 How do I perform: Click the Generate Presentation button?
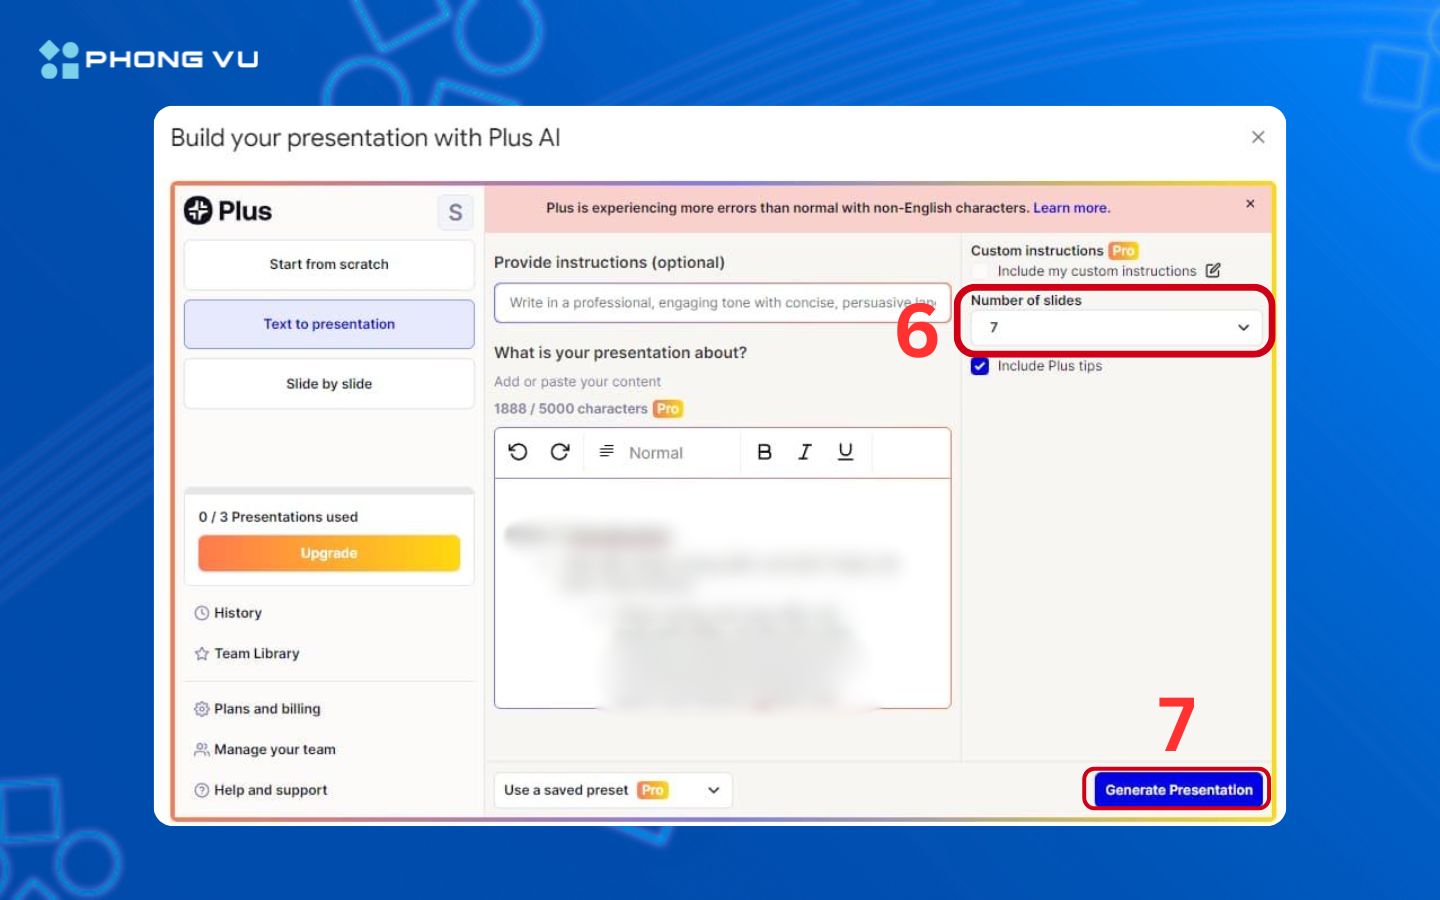click(x=1179, y=790)
